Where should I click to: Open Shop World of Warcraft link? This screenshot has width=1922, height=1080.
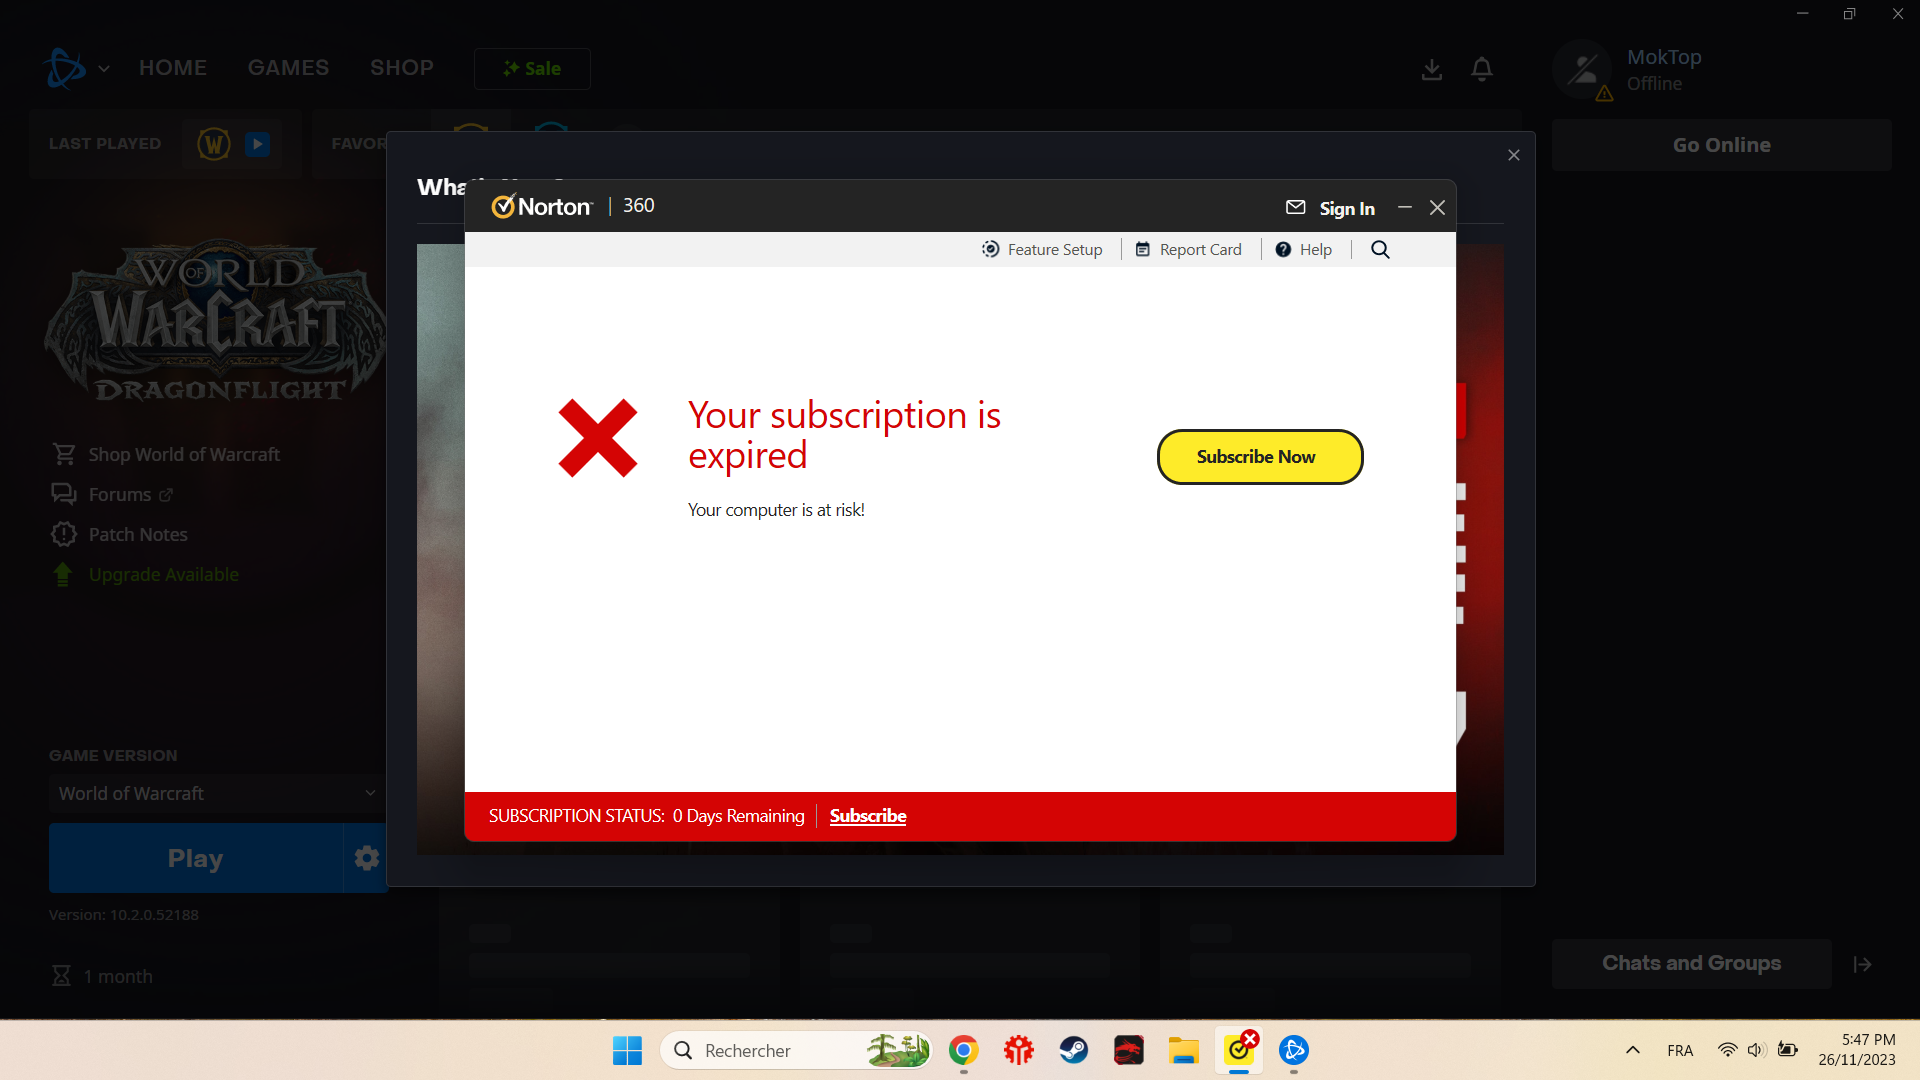point(166,455)
